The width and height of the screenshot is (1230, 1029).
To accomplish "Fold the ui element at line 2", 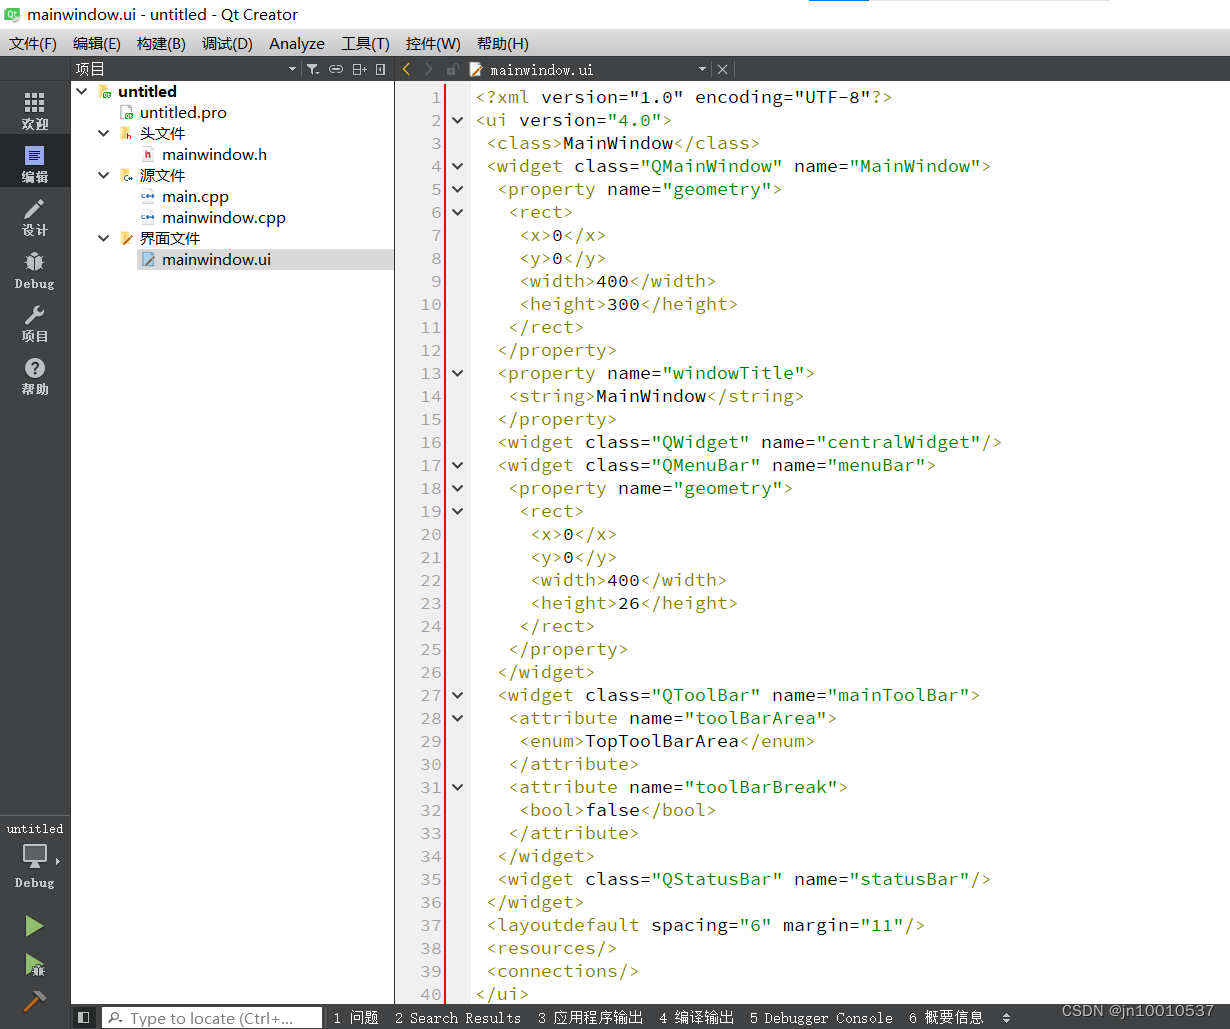I will tap(458, 120).
